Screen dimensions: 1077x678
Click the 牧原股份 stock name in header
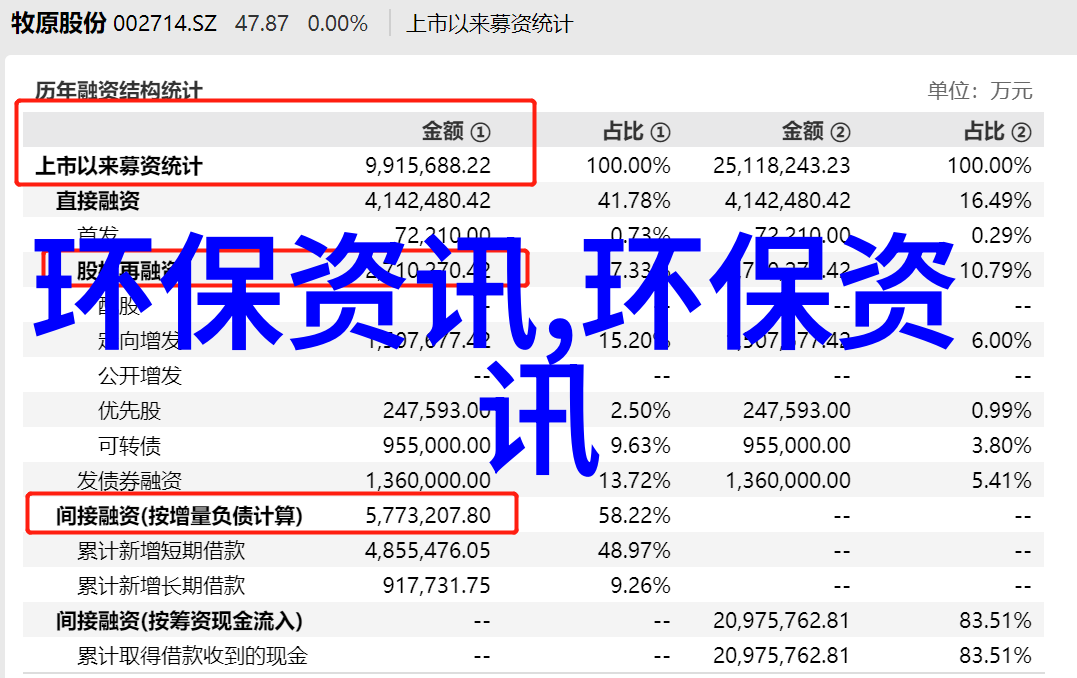(x=58, y=23)
